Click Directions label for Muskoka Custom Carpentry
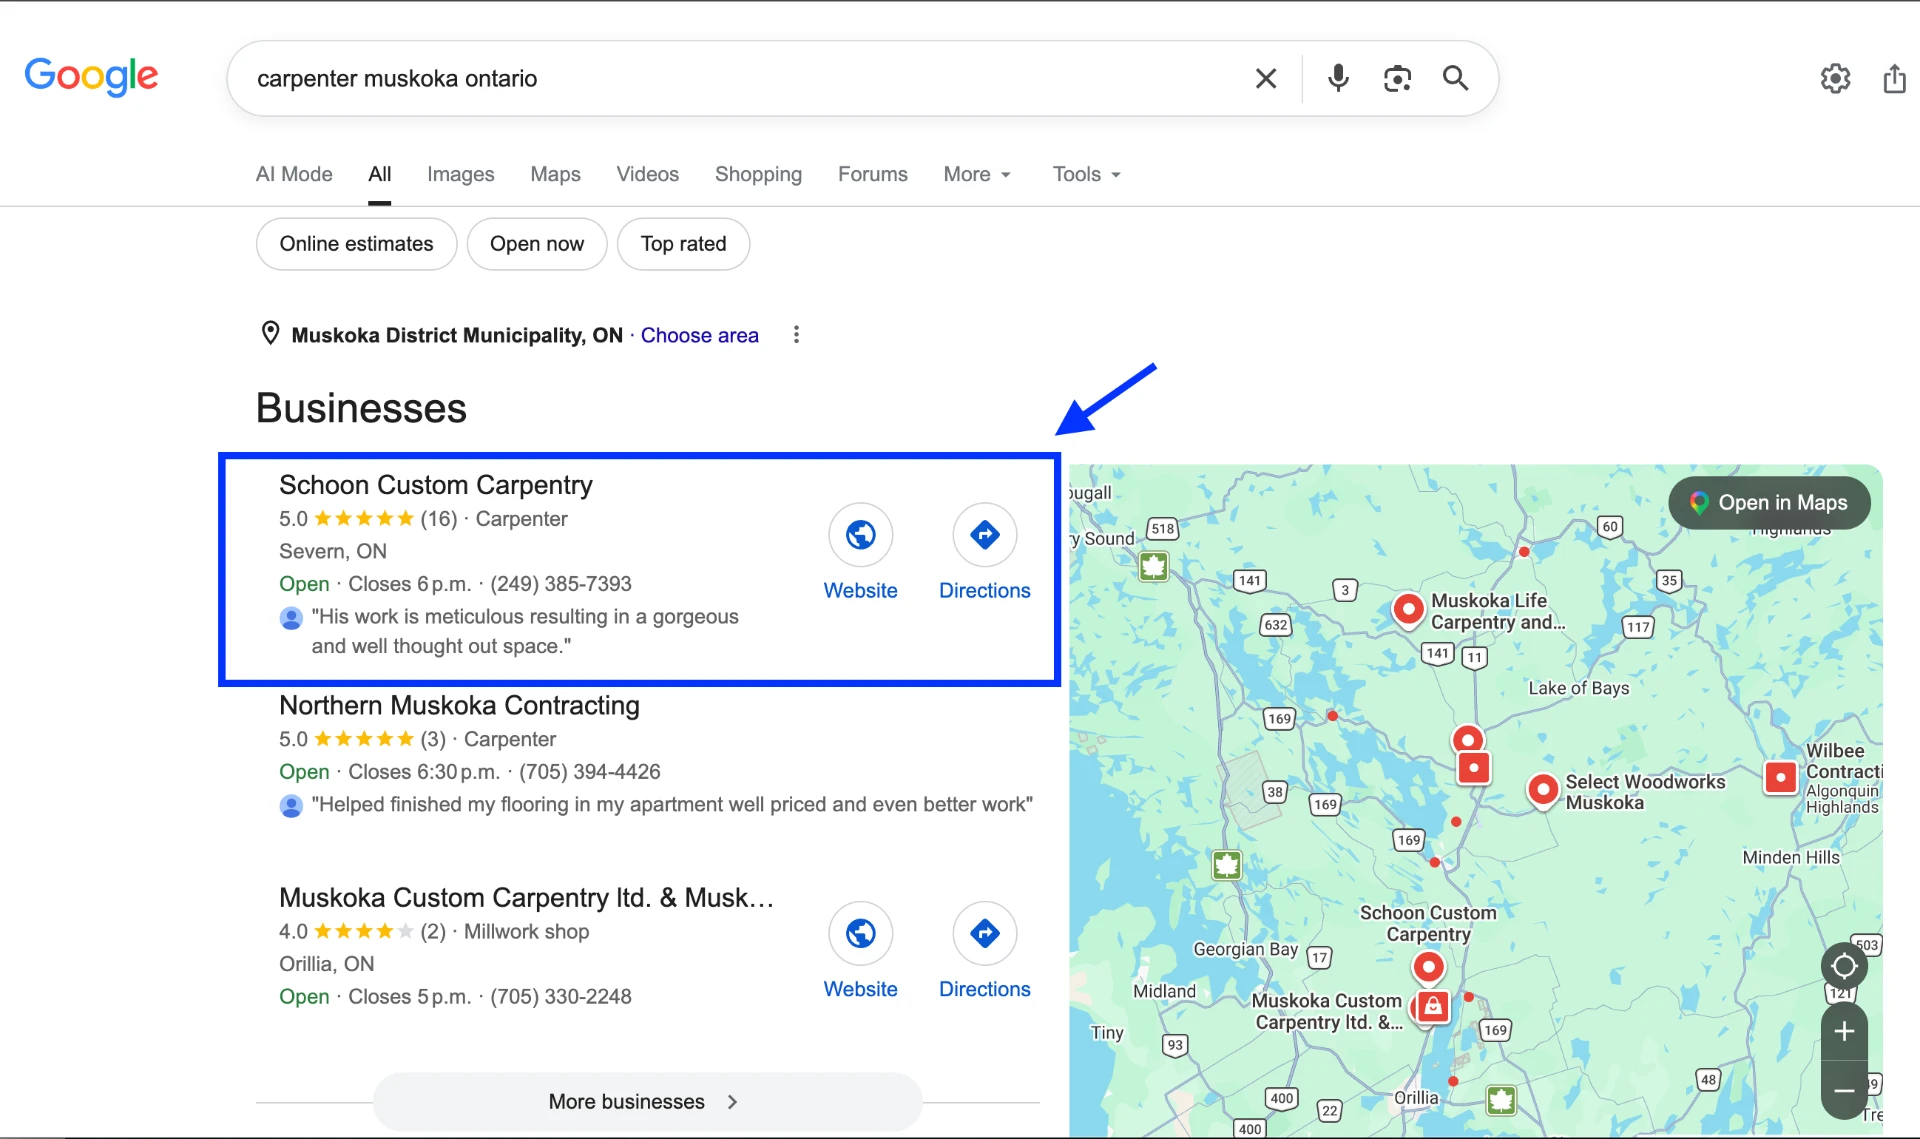 [984, 989]
